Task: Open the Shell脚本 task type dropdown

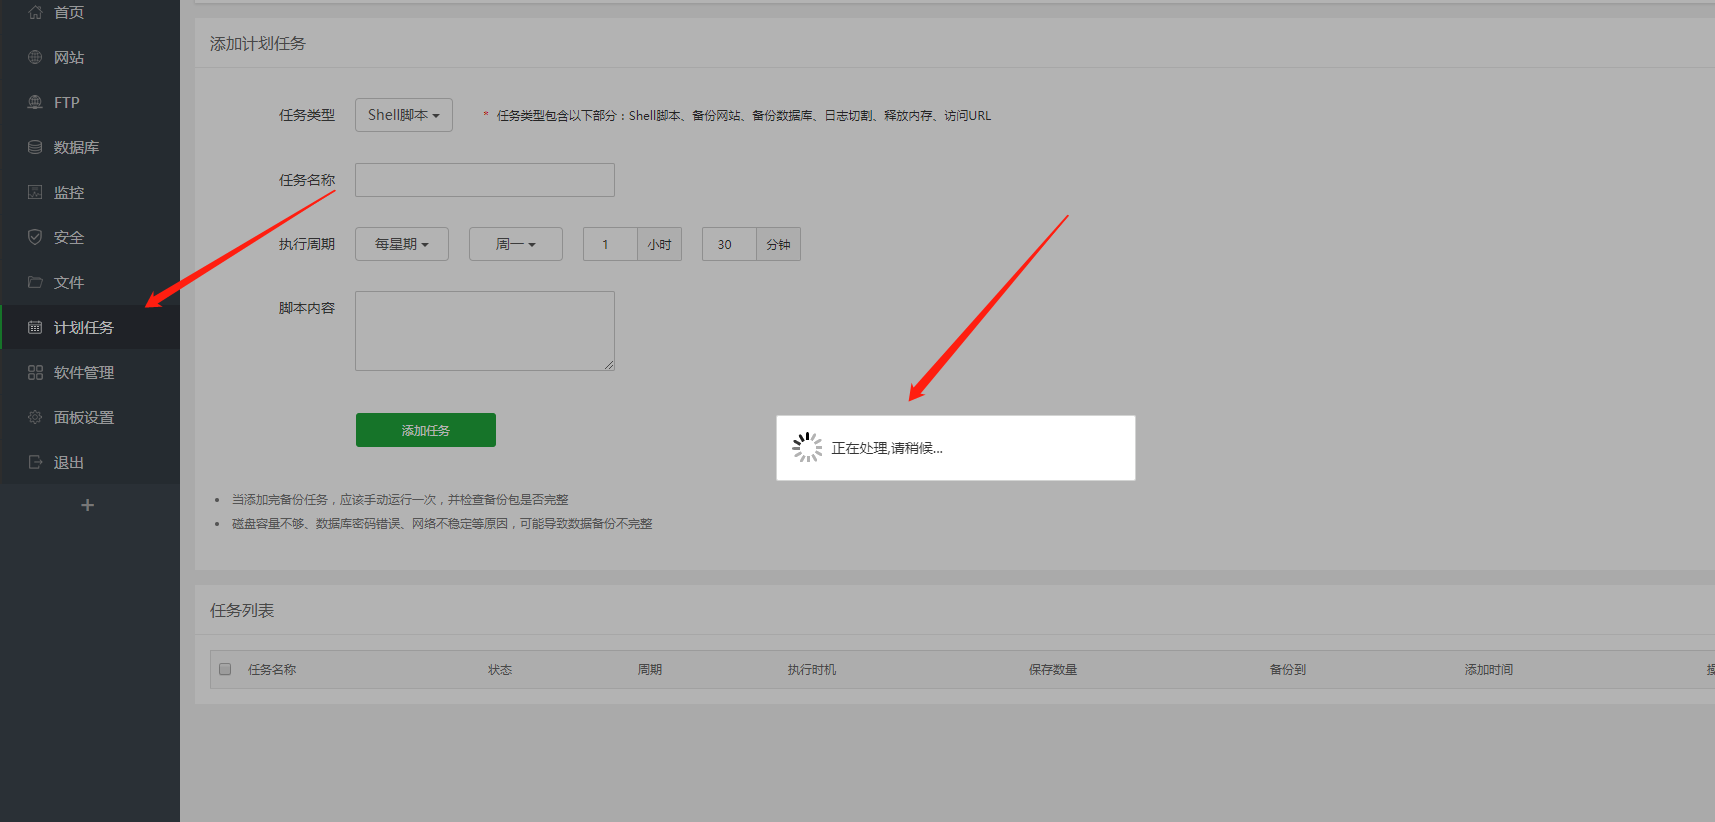Action: (x=403, y=115)
